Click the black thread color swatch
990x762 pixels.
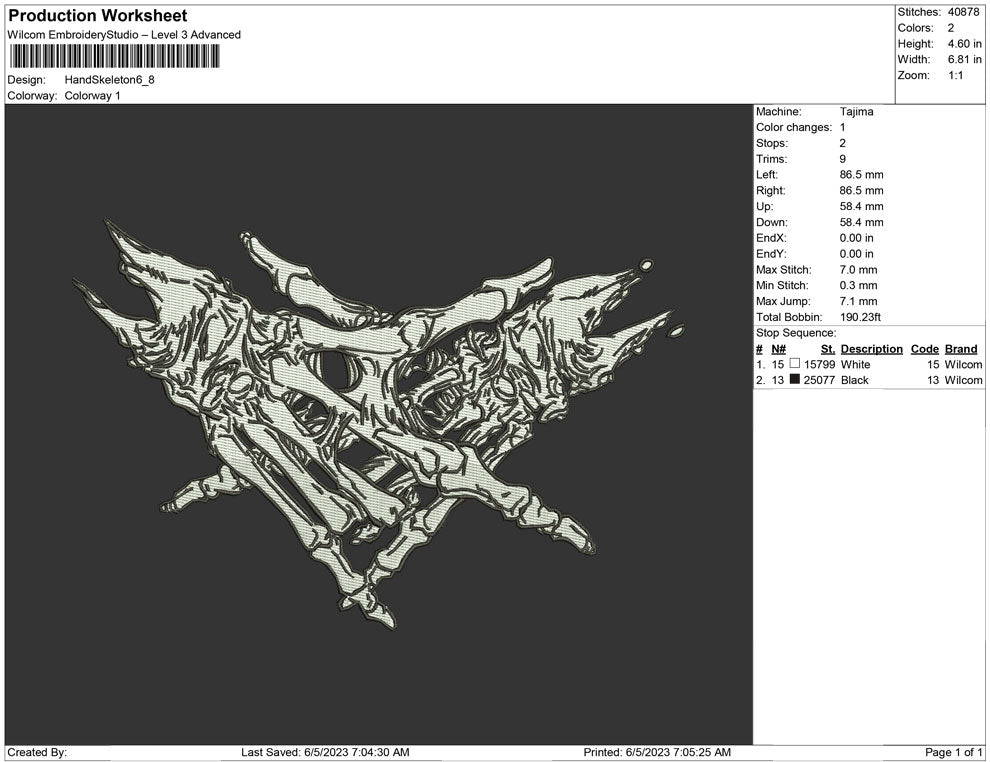(x=795, y=381)
